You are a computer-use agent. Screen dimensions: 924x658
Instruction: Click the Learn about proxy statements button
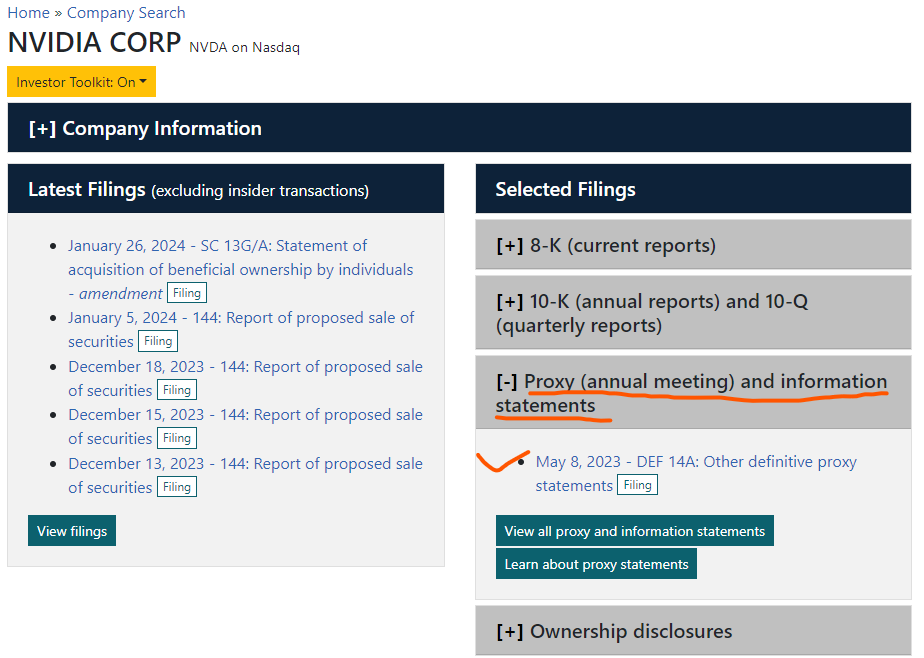pos(596,564)
